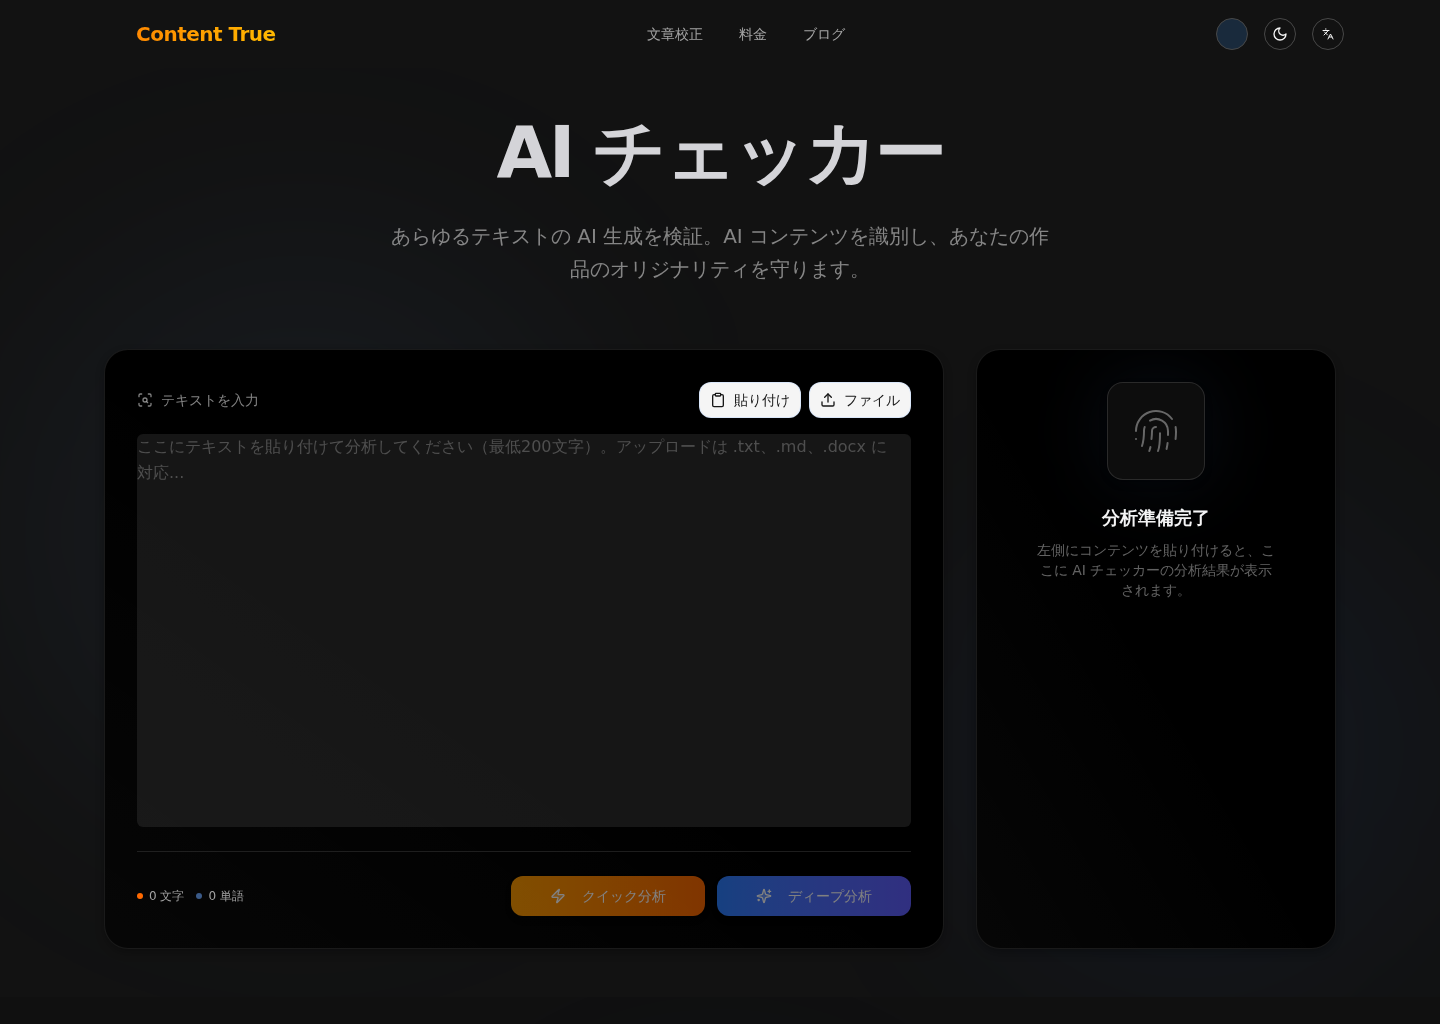Click the 貼り付け paste button
Image resolution: width=1440 pixels, height=1024 pixels.
pos(750,400)
